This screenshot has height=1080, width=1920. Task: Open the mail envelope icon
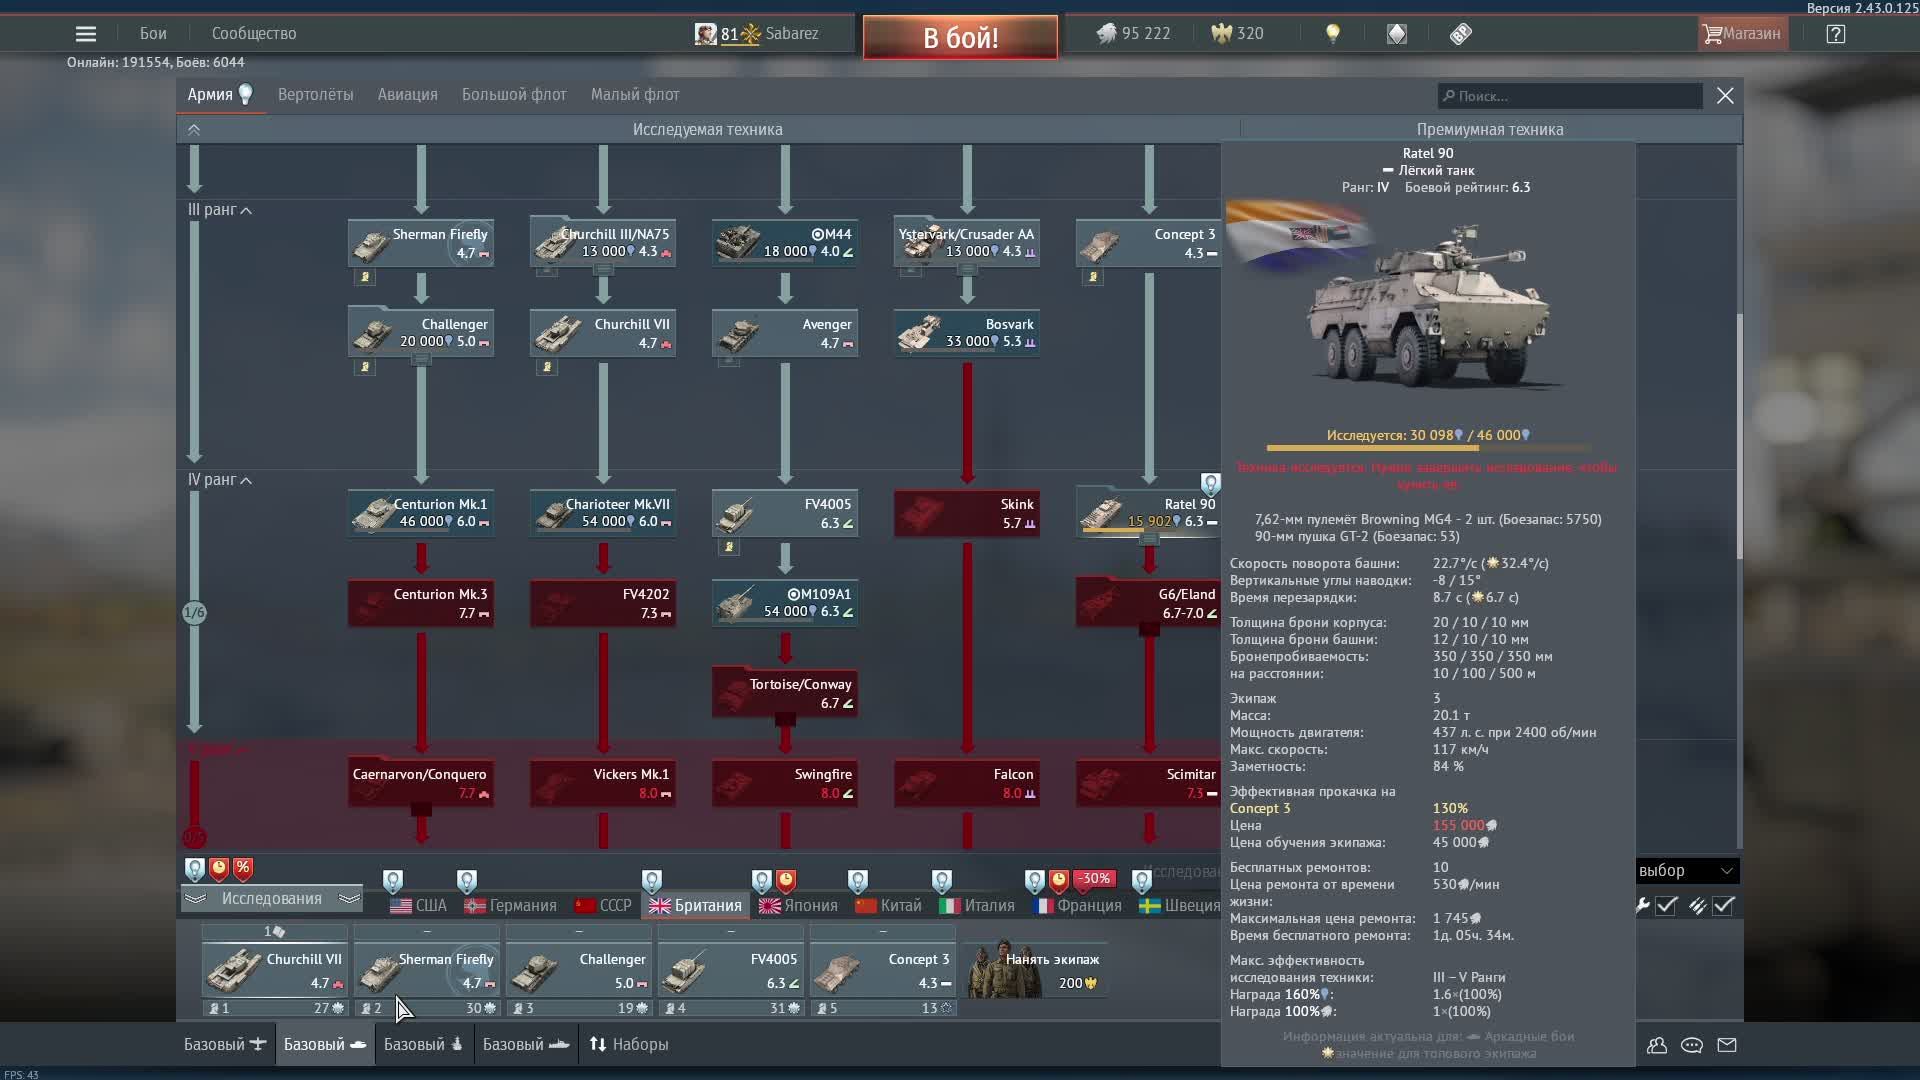[x=1727, y=1045]
